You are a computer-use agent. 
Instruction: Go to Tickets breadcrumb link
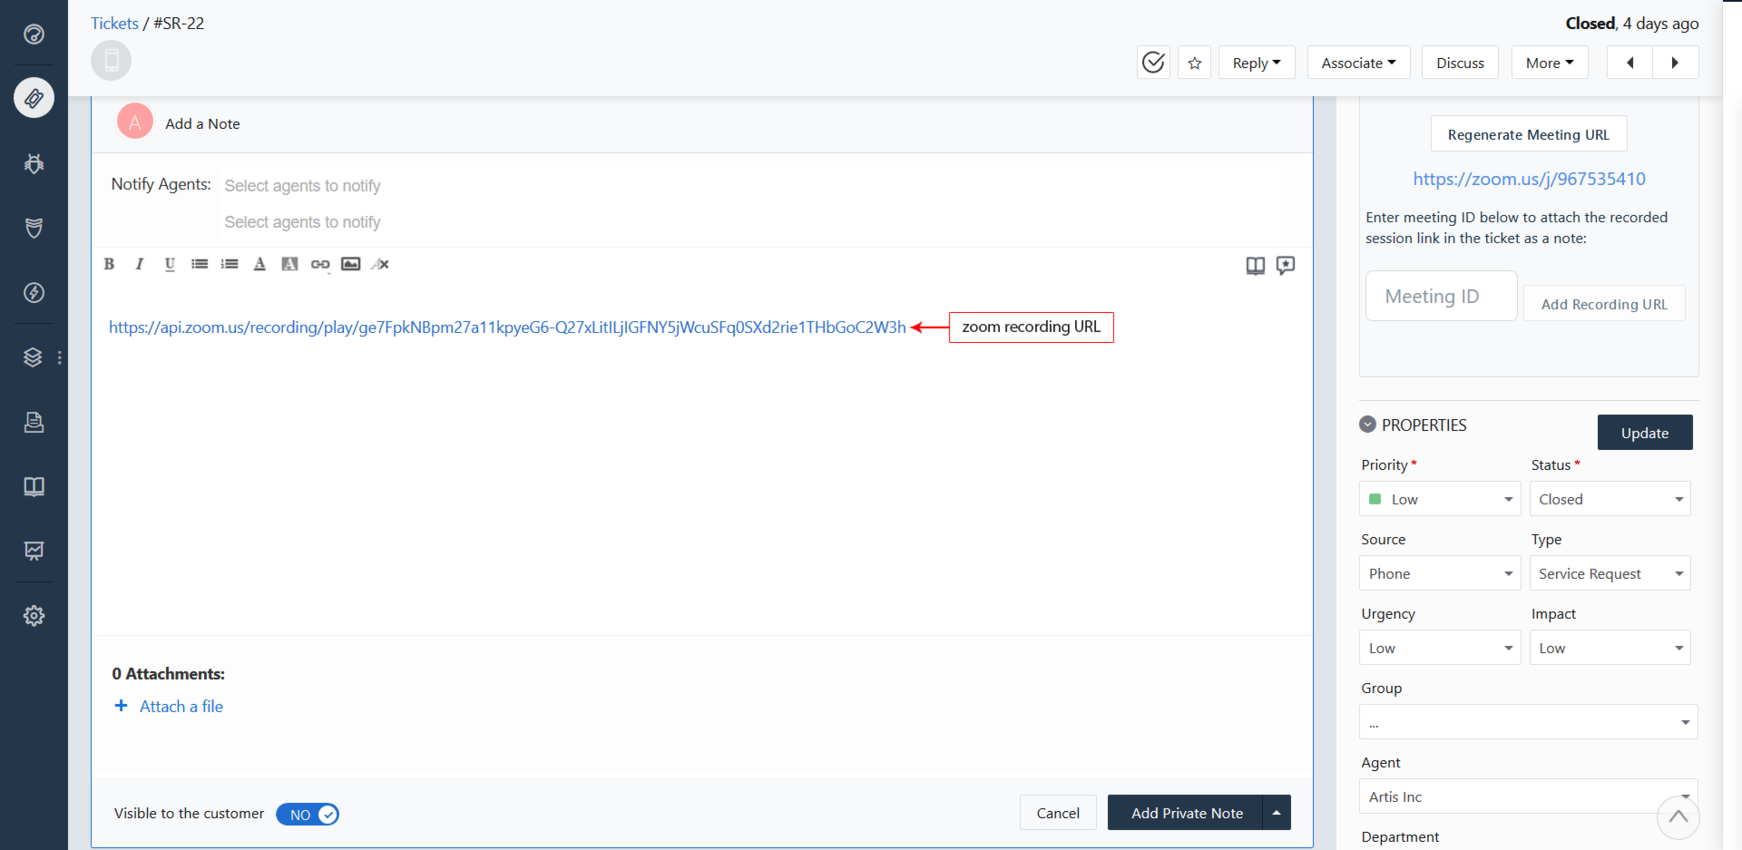pos(115,23)
